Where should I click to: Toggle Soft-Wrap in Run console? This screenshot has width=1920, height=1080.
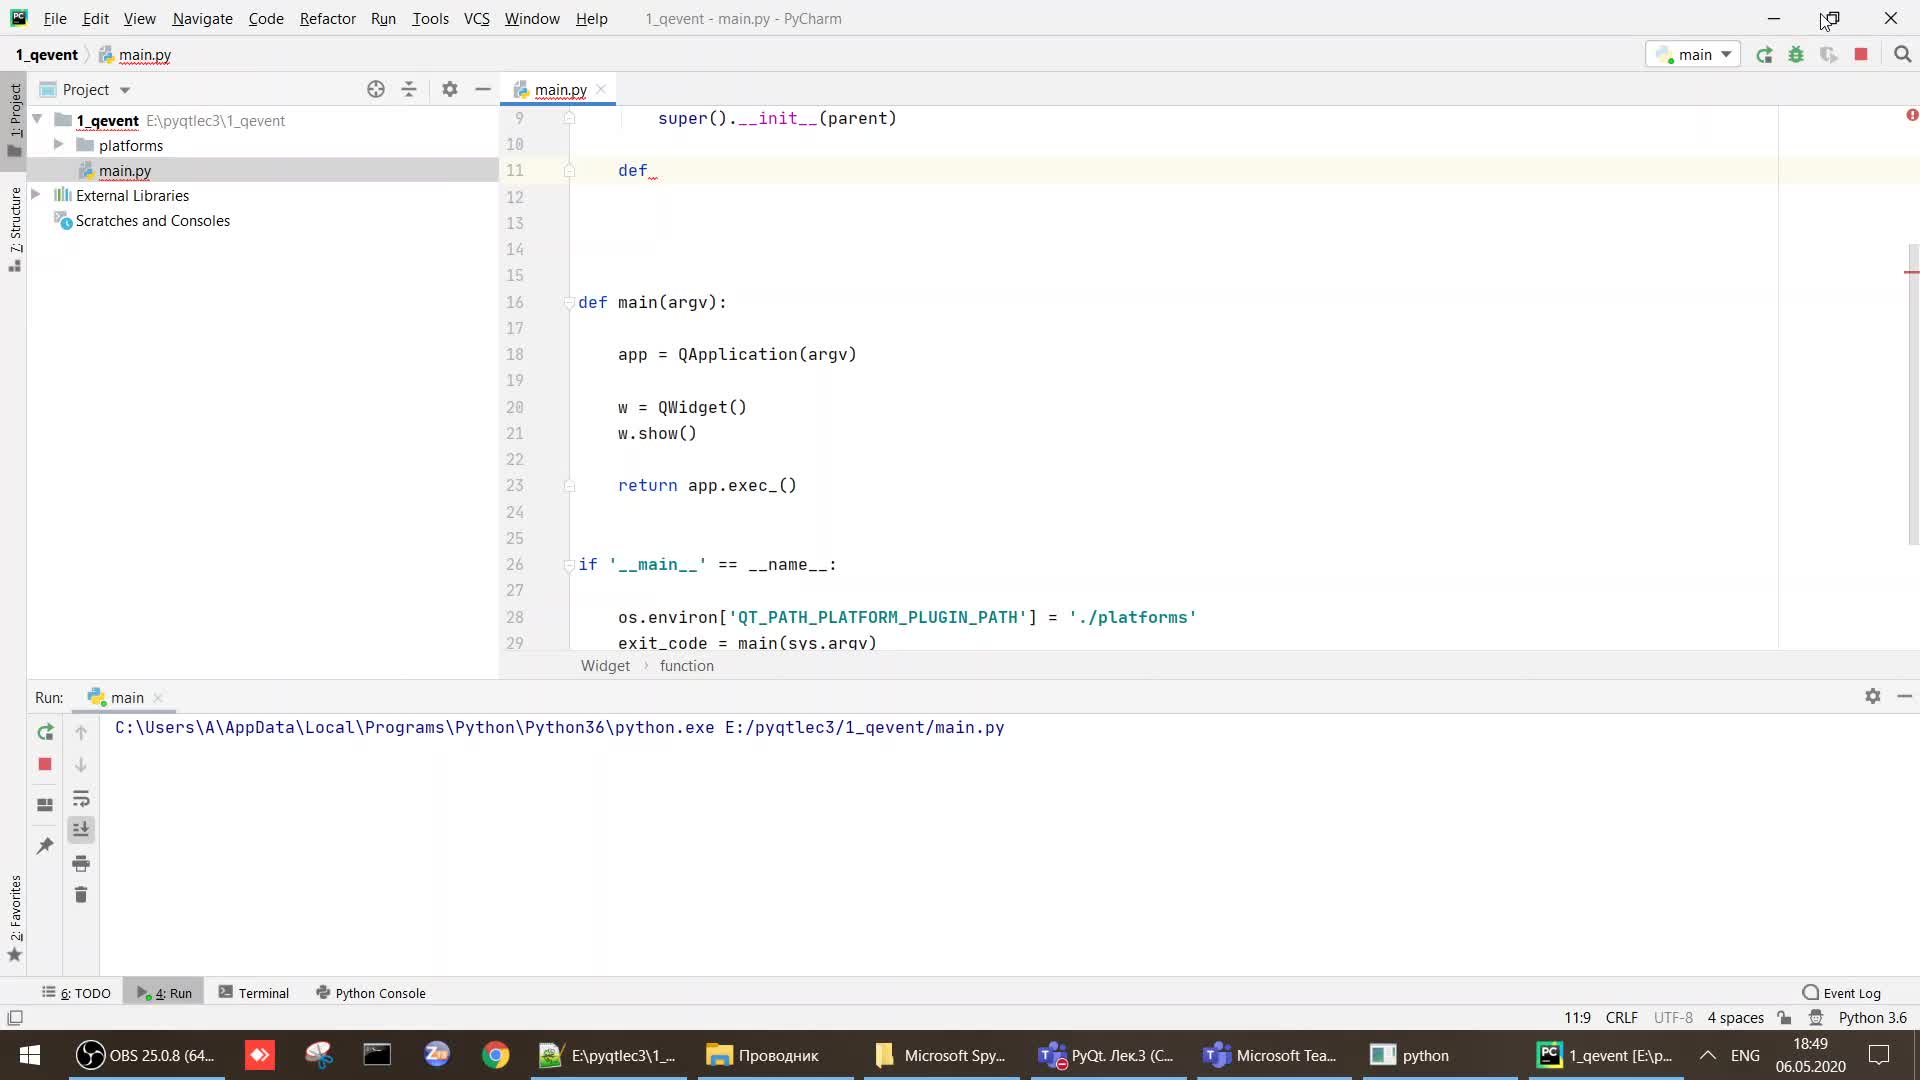pos(81,798)
